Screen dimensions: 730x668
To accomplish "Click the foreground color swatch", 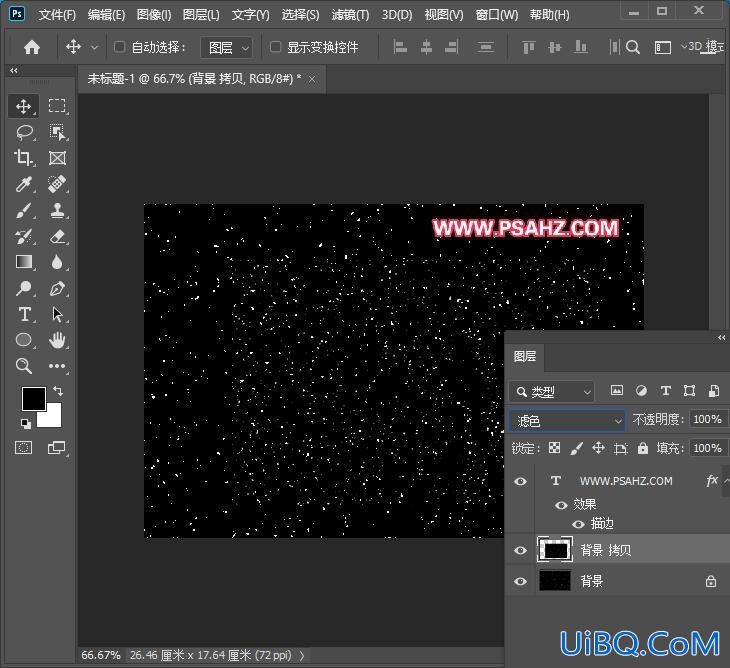I will coord(34,398).
